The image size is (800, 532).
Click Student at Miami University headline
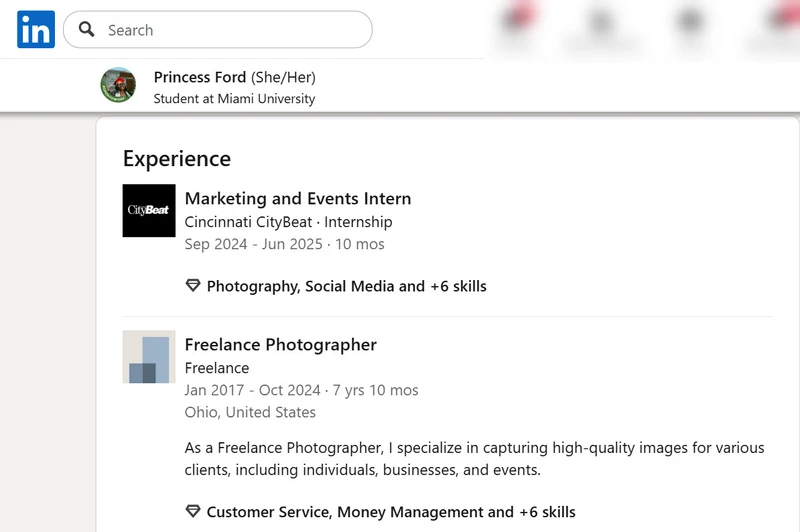pyautogui.click(x=234, y=98)
